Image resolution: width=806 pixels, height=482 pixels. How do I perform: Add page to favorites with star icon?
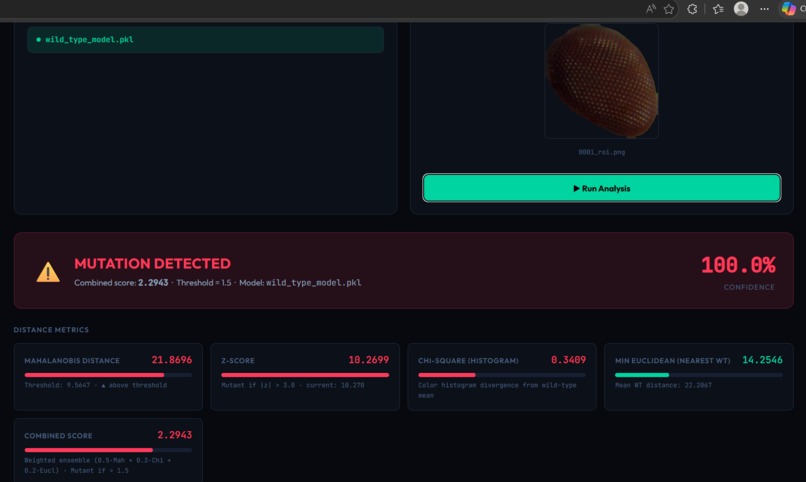tap(669, 9)
